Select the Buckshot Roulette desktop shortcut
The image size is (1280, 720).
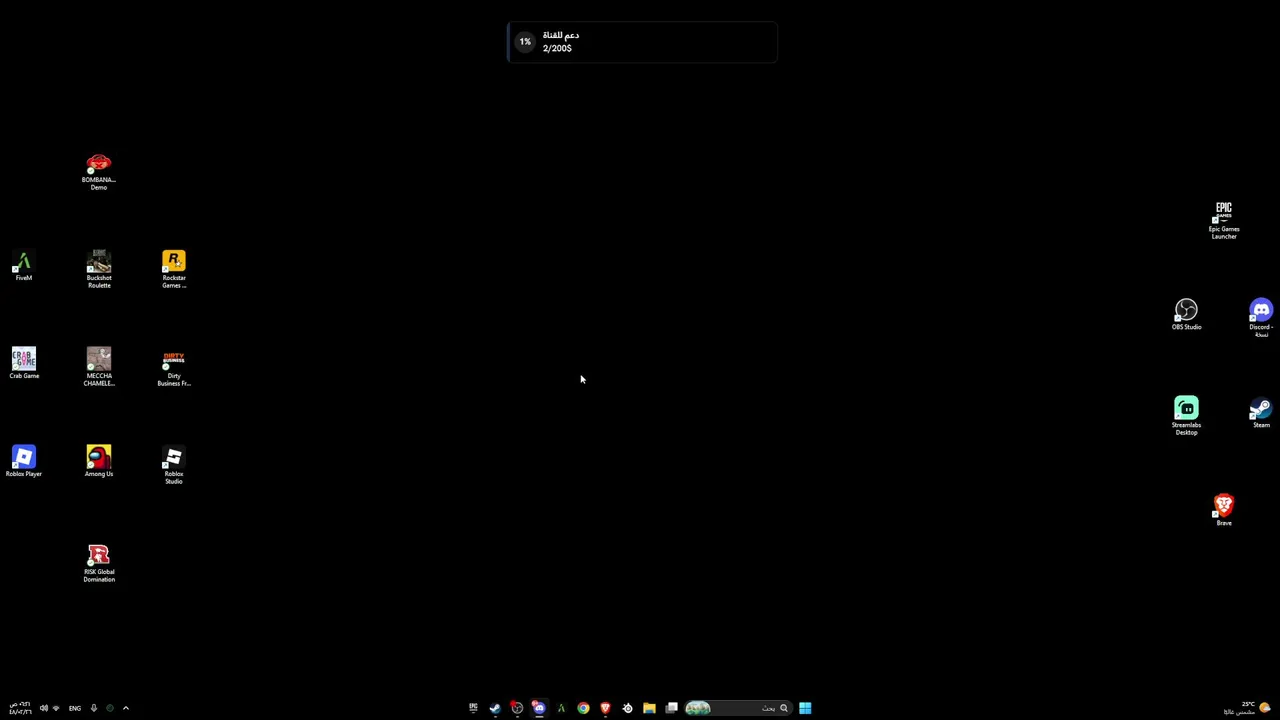(99, 270)
